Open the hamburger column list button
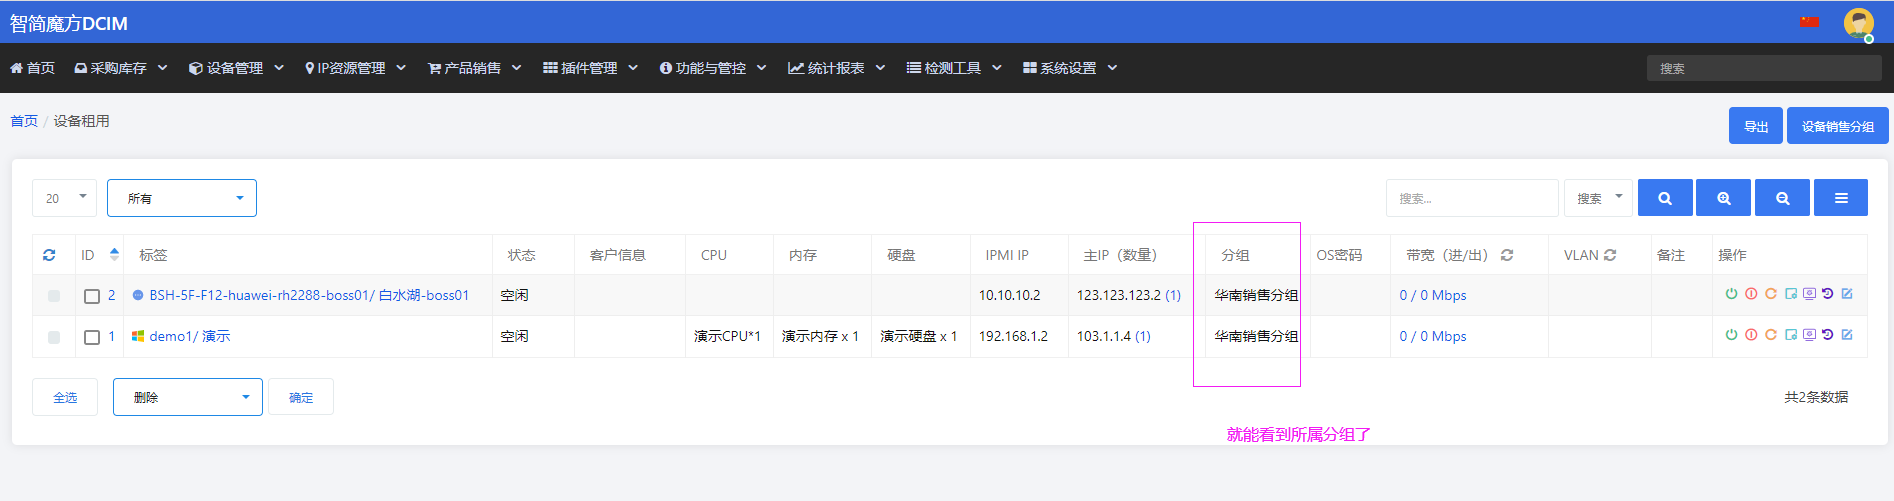The height and width of the screenshot is (501, 1894). click(1841, 198)
